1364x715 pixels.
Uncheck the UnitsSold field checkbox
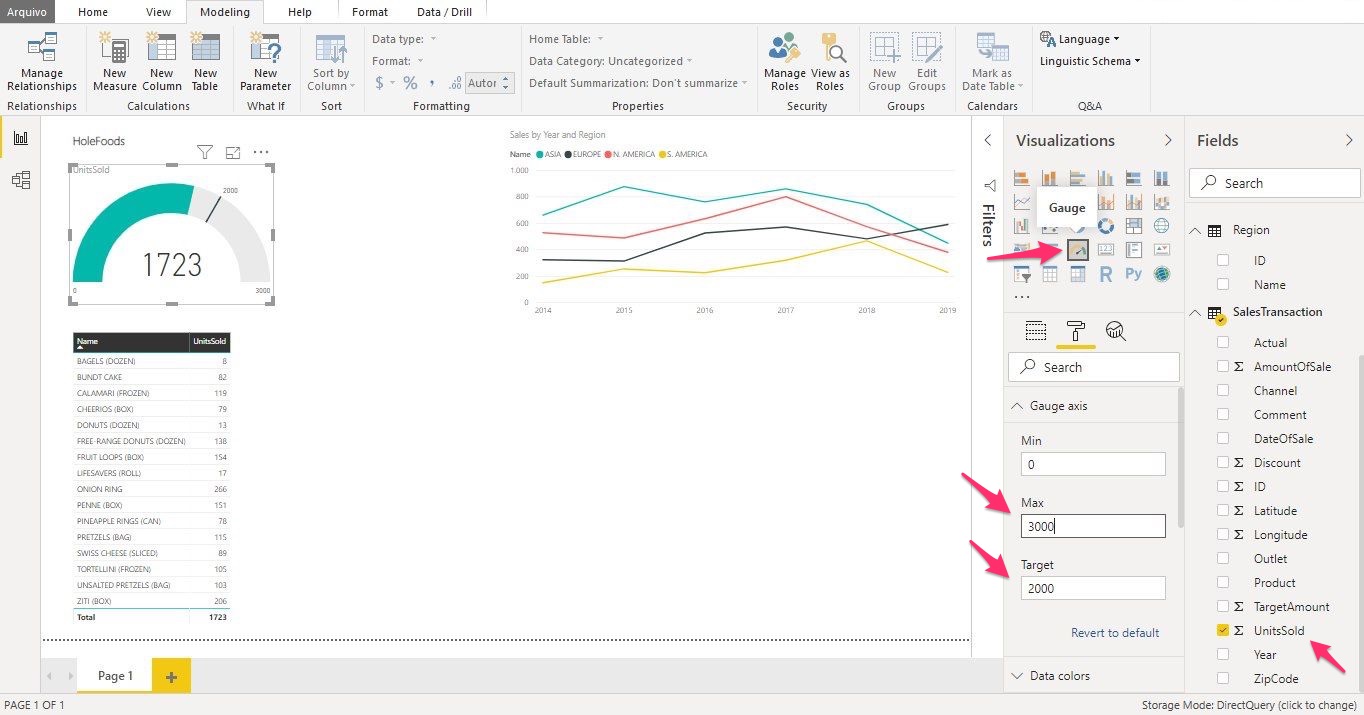tap(1222, 631)
